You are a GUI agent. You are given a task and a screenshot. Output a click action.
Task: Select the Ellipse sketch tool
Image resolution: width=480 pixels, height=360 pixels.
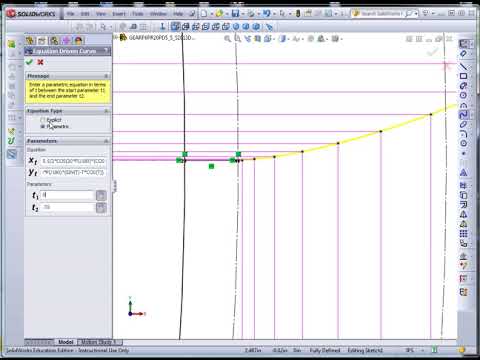(463, 124)
